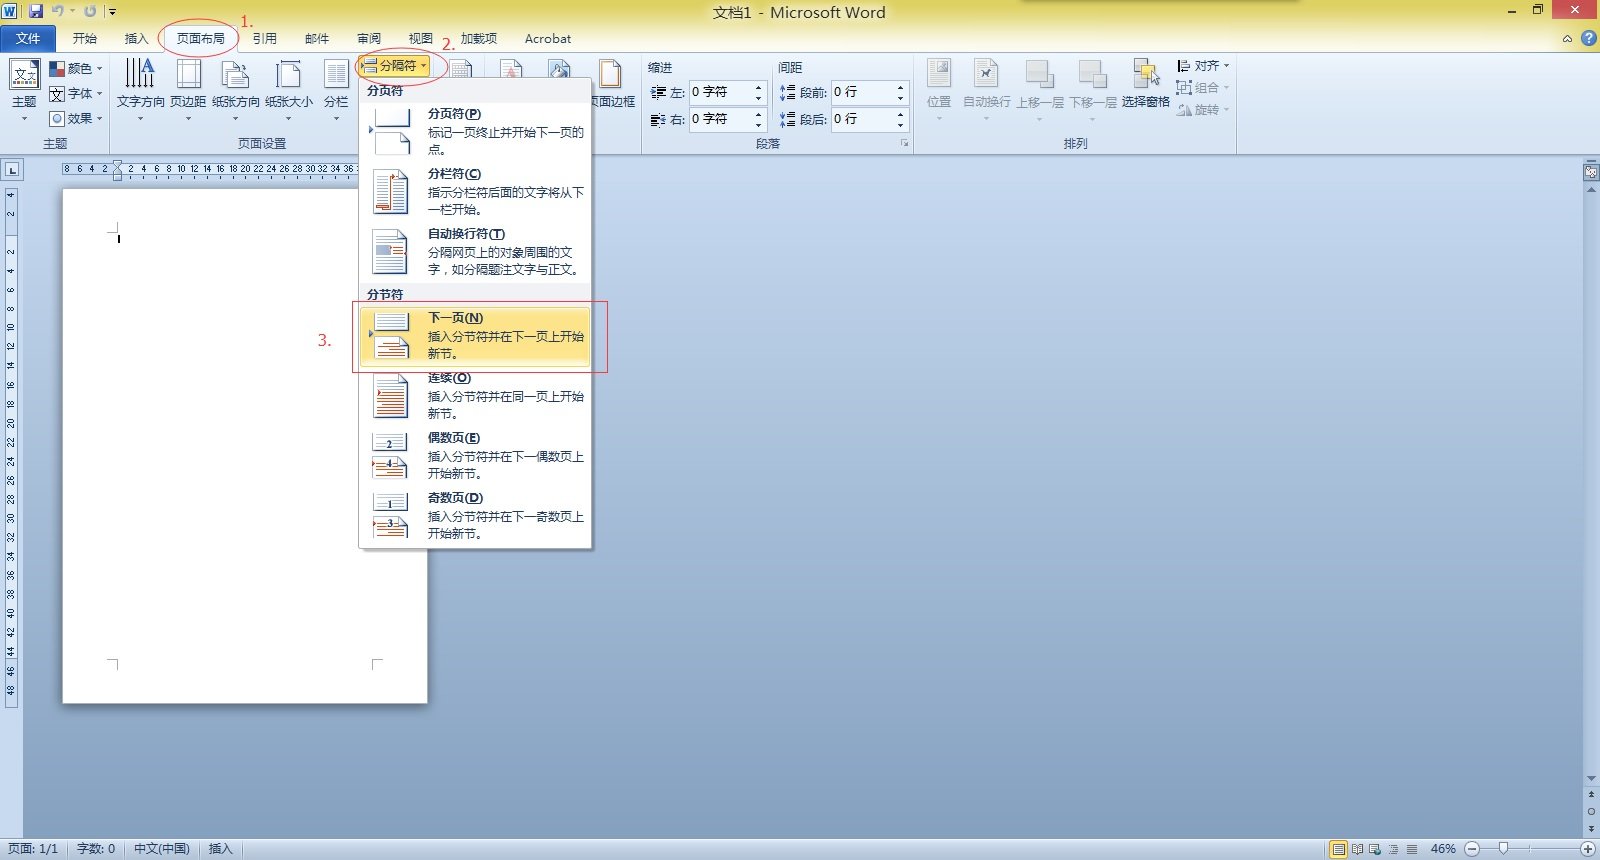Select the outline view icon
This screenshot has width=1600, height=860.
point(1393,849)
